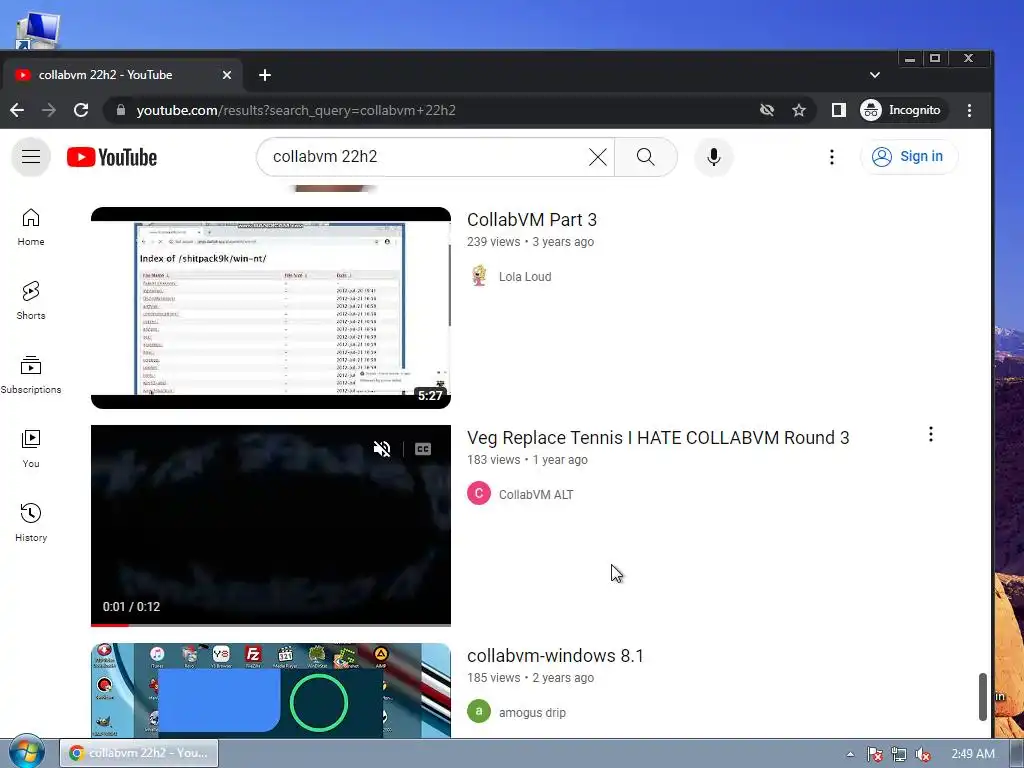Image resolution: width=1024 pixels, height=768 pixels.
Task: Open Home in the sidebar
Action: (x=31, y=227)
